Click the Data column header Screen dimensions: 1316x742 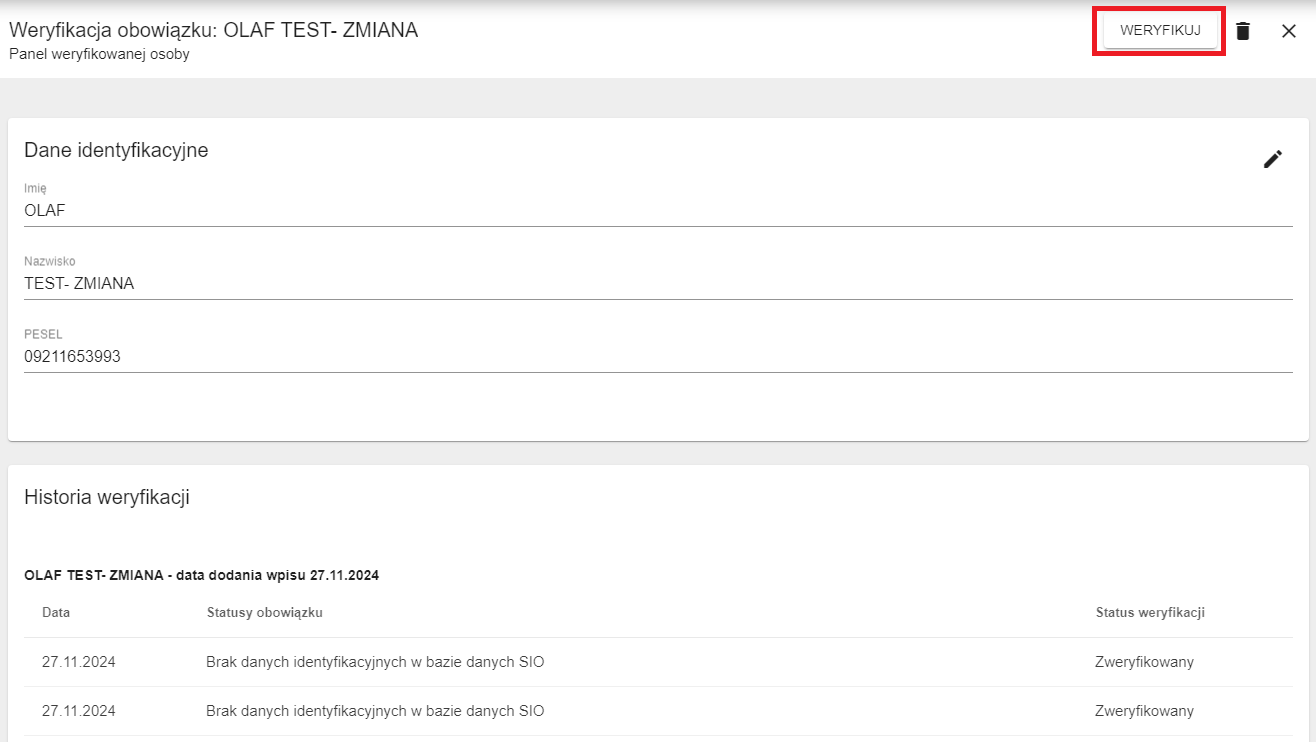pyautogui.click(x=56, y=612)
